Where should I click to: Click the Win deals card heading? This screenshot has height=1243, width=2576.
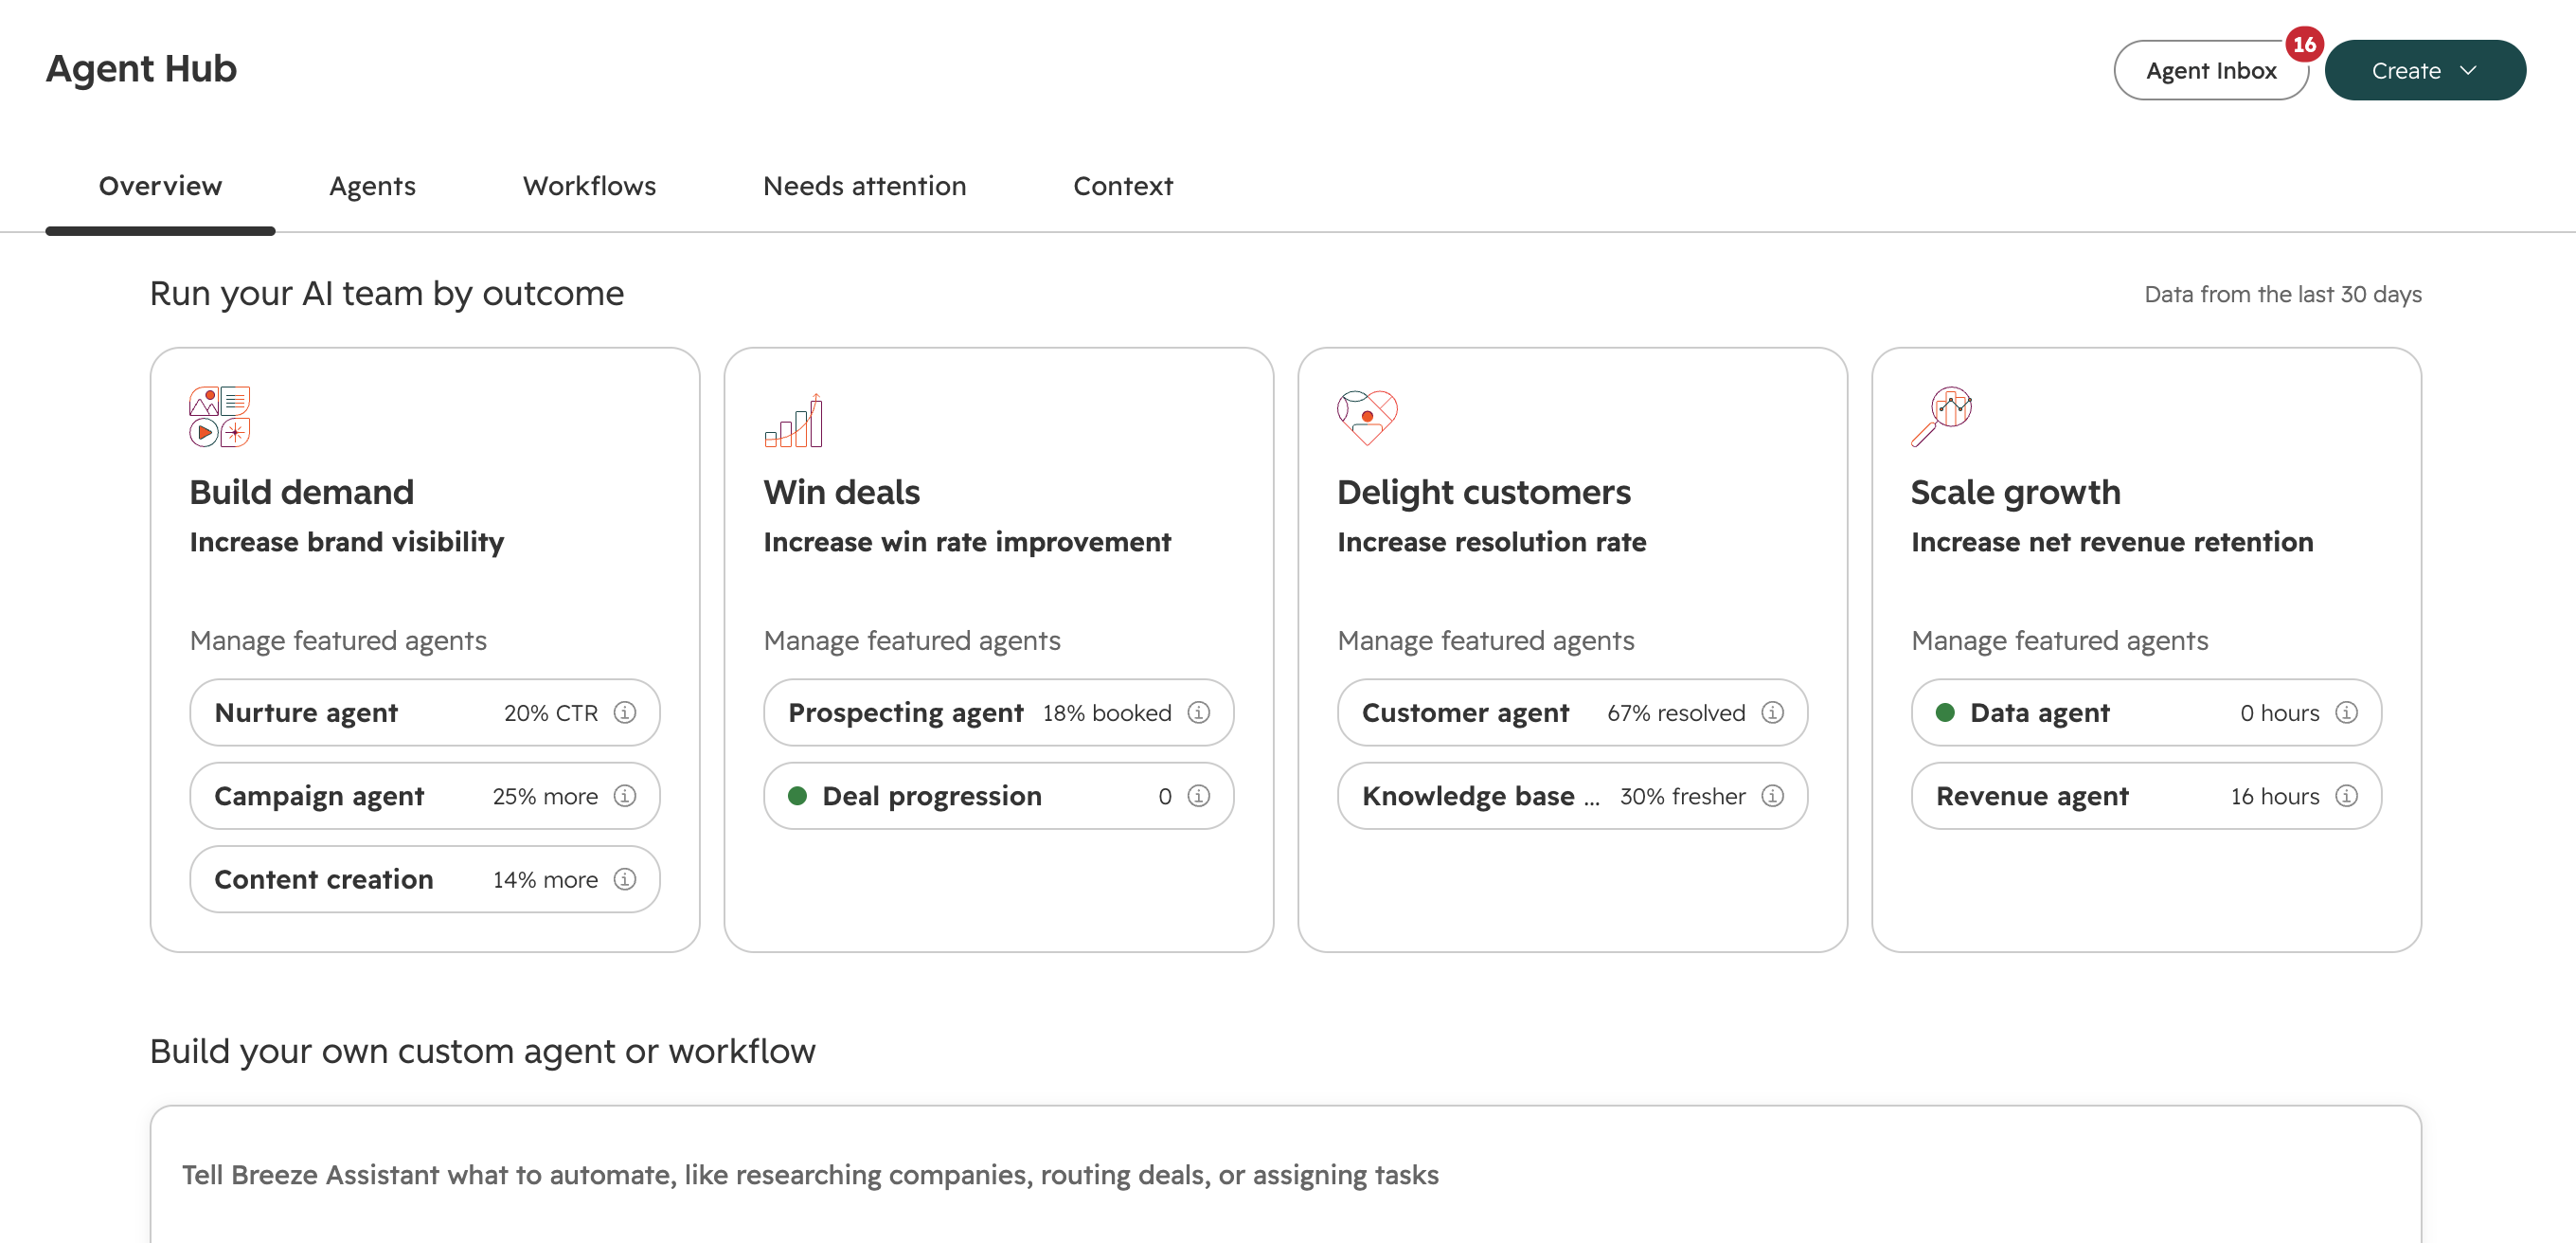(842, 492)
